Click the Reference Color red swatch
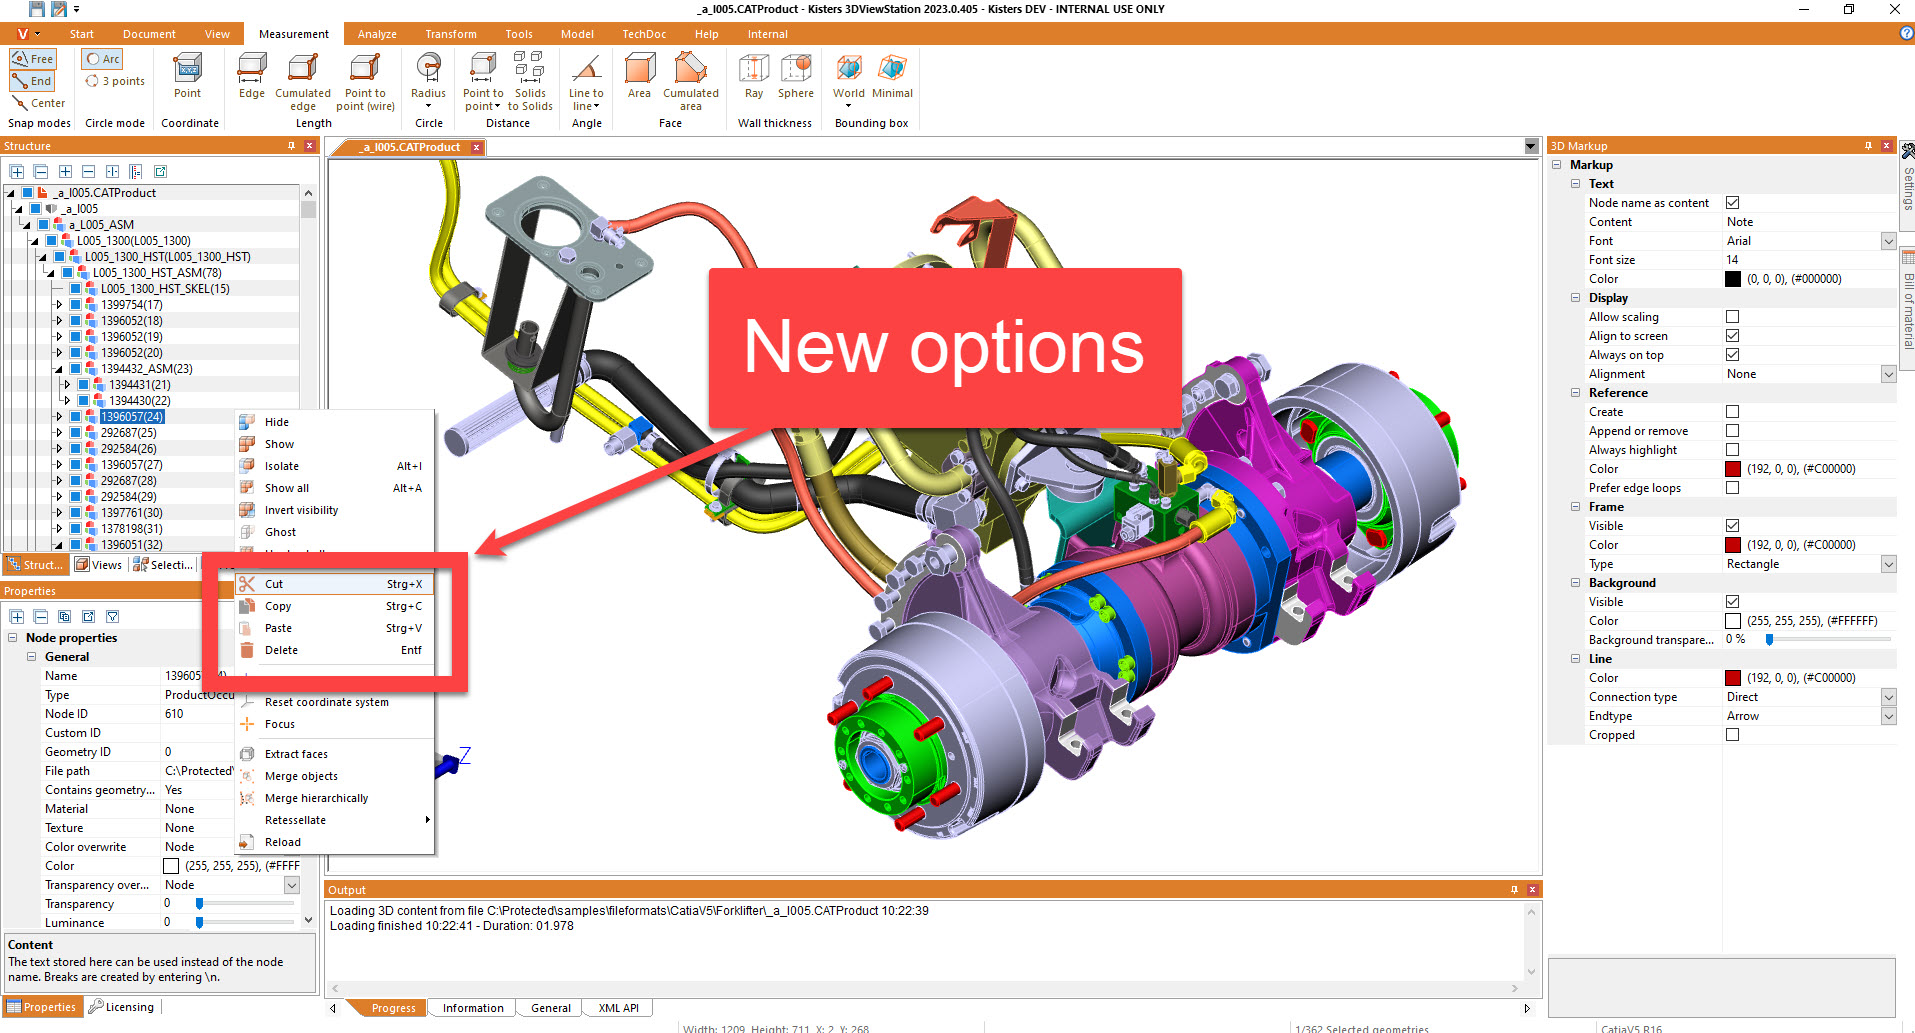The width and height of the screenshot is (1915, 1033). [1733, 469]
